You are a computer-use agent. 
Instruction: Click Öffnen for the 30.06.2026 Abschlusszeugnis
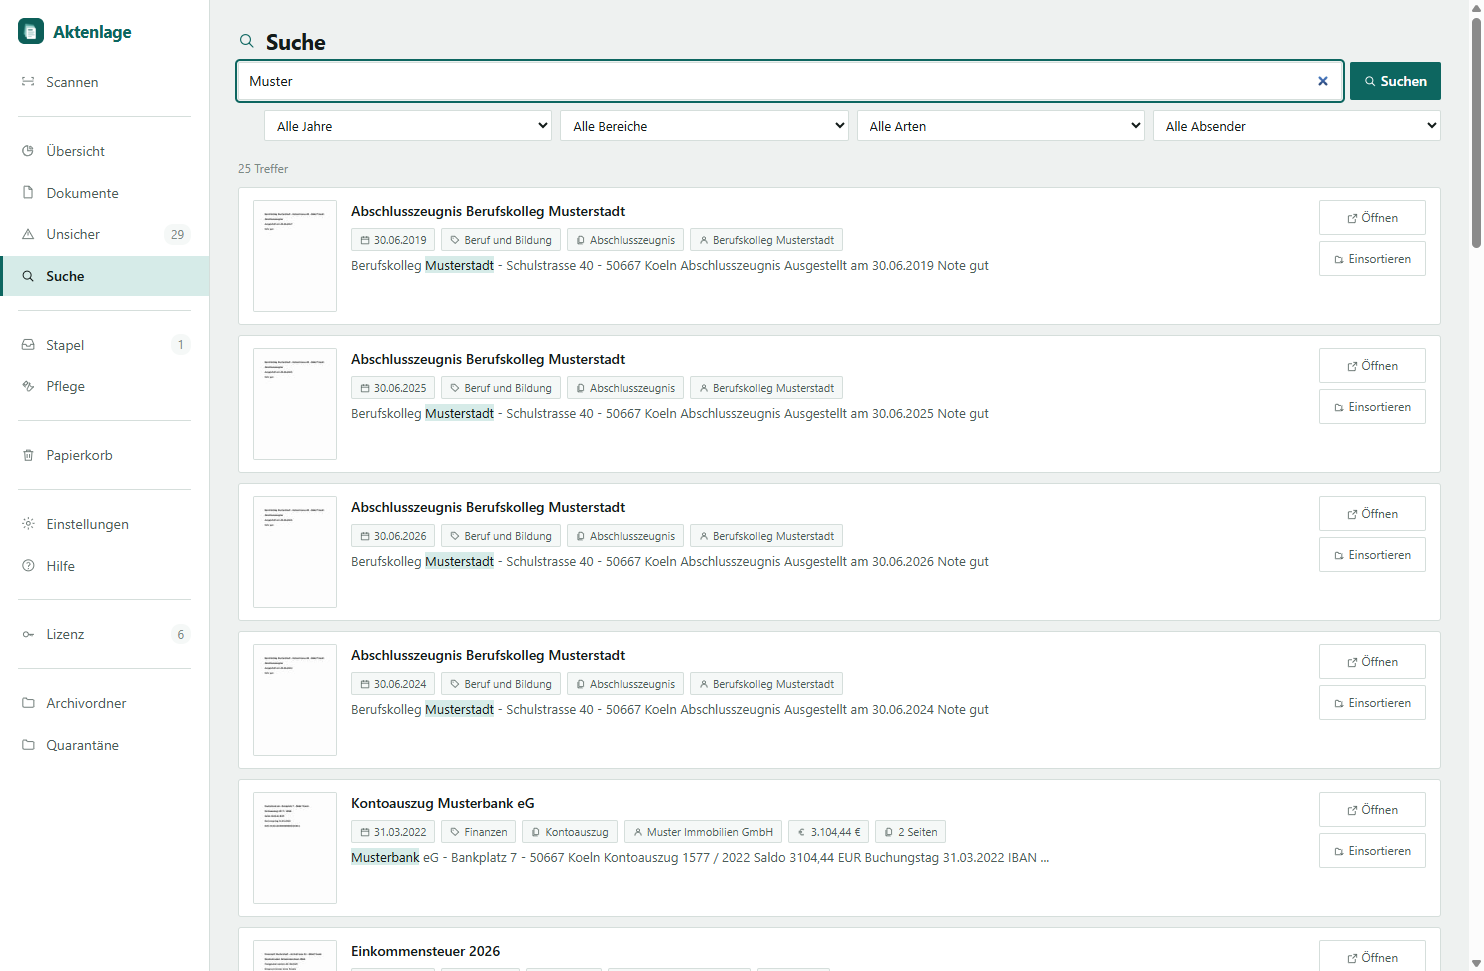[x=1372, y=514]
